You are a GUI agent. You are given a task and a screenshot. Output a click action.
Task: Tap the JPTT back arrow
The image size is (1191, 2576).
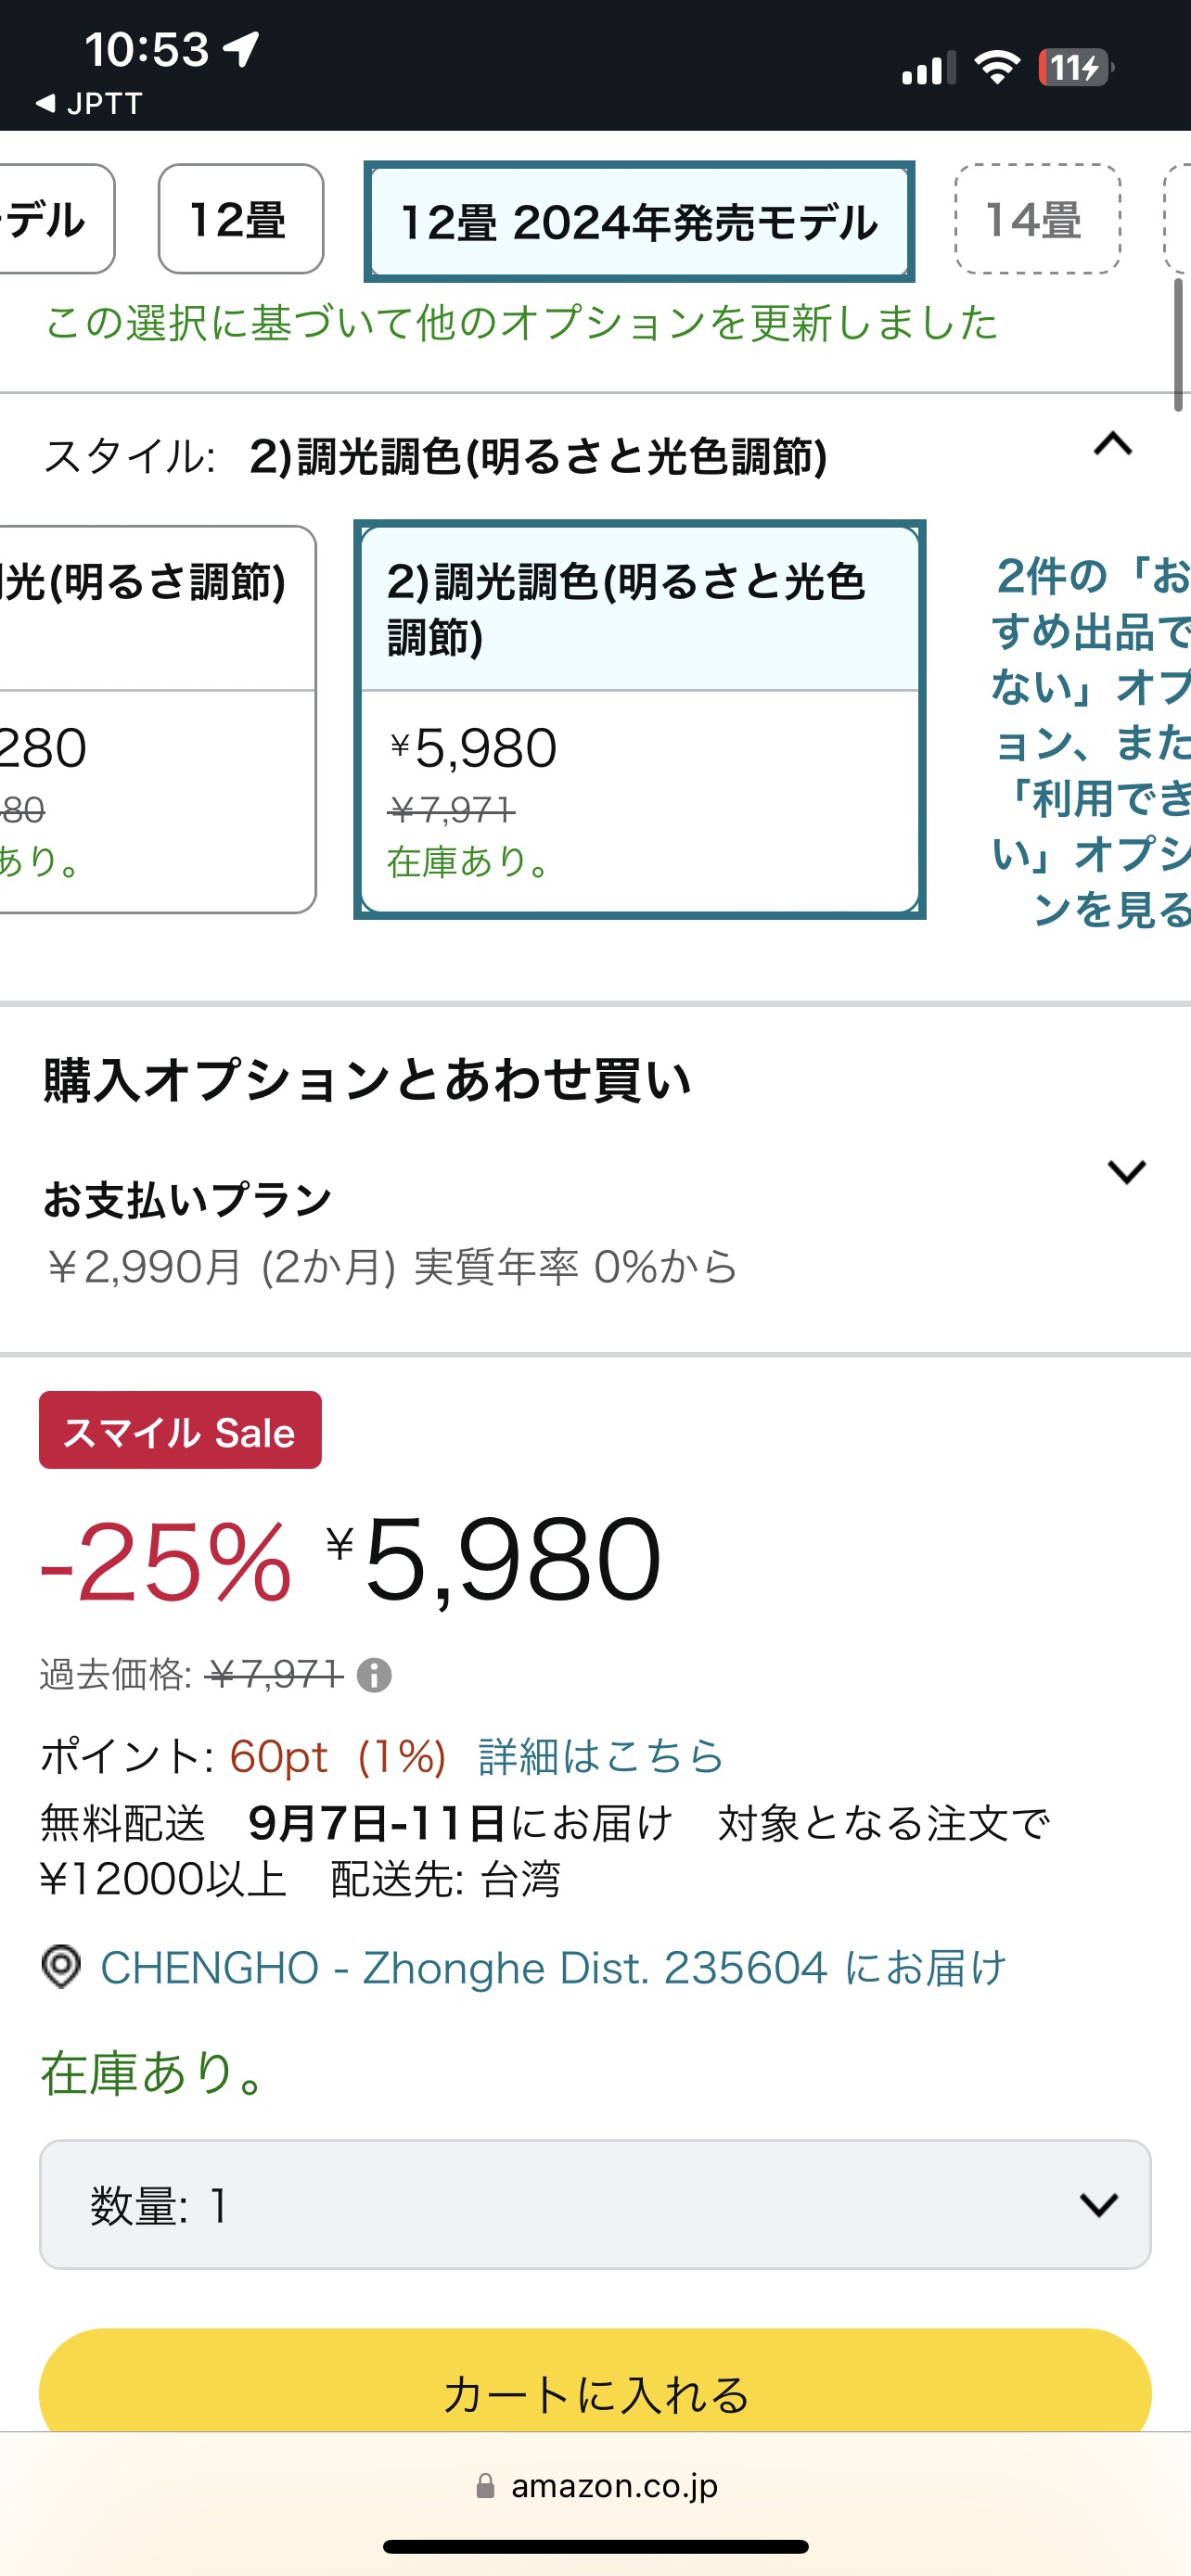45,103
